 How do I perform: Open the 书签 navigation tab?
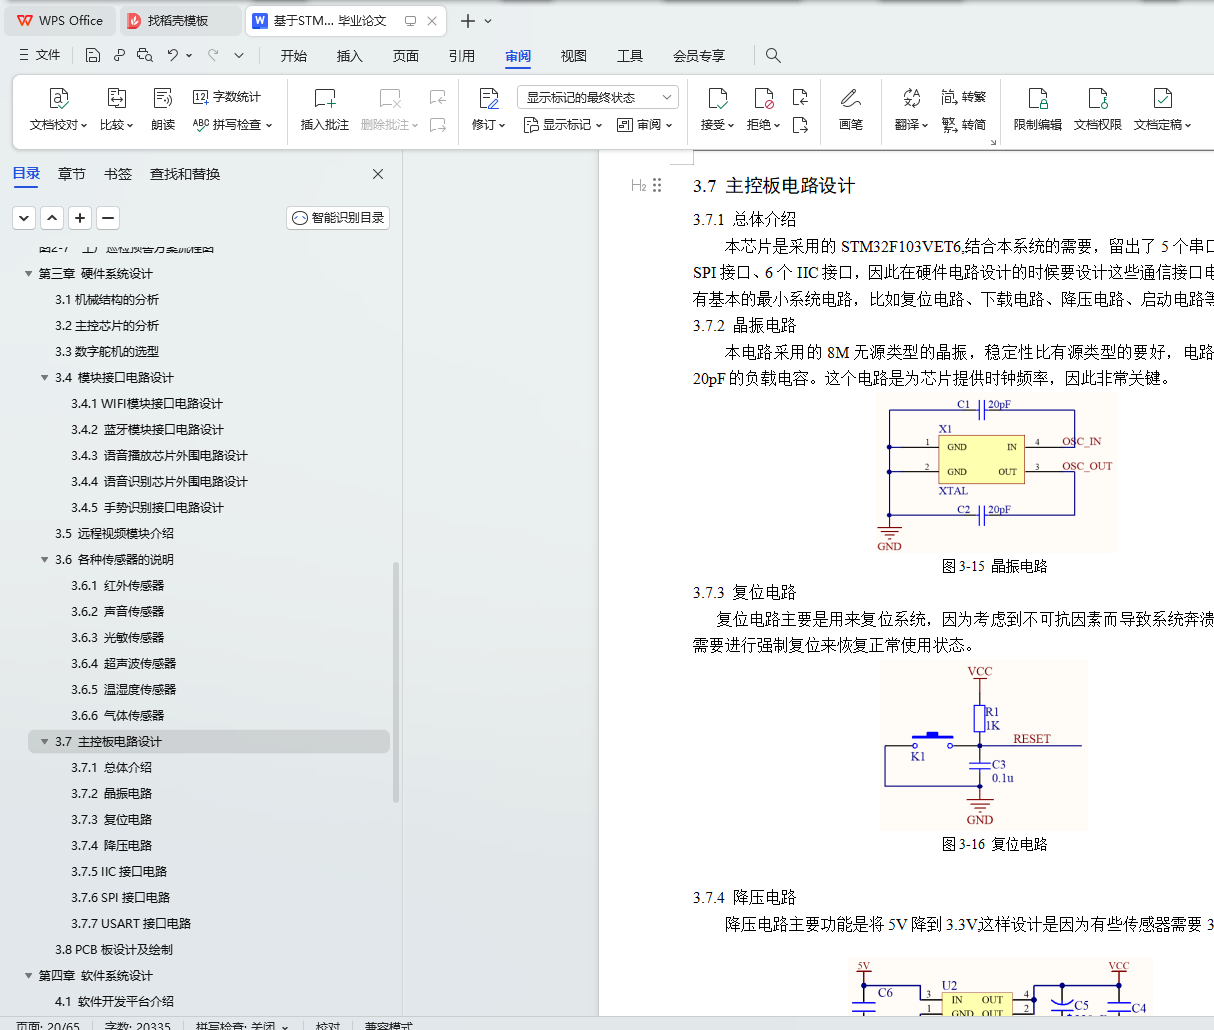coord(118,174)
